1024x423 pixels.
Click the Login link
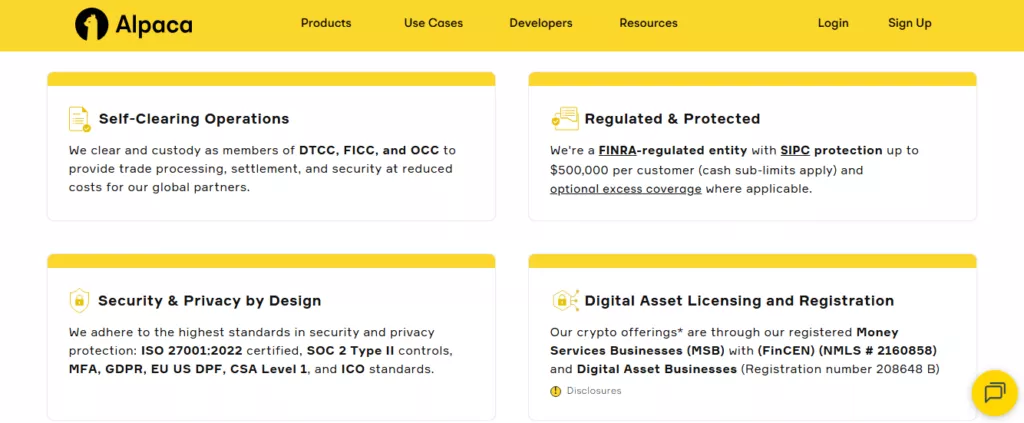833,23
